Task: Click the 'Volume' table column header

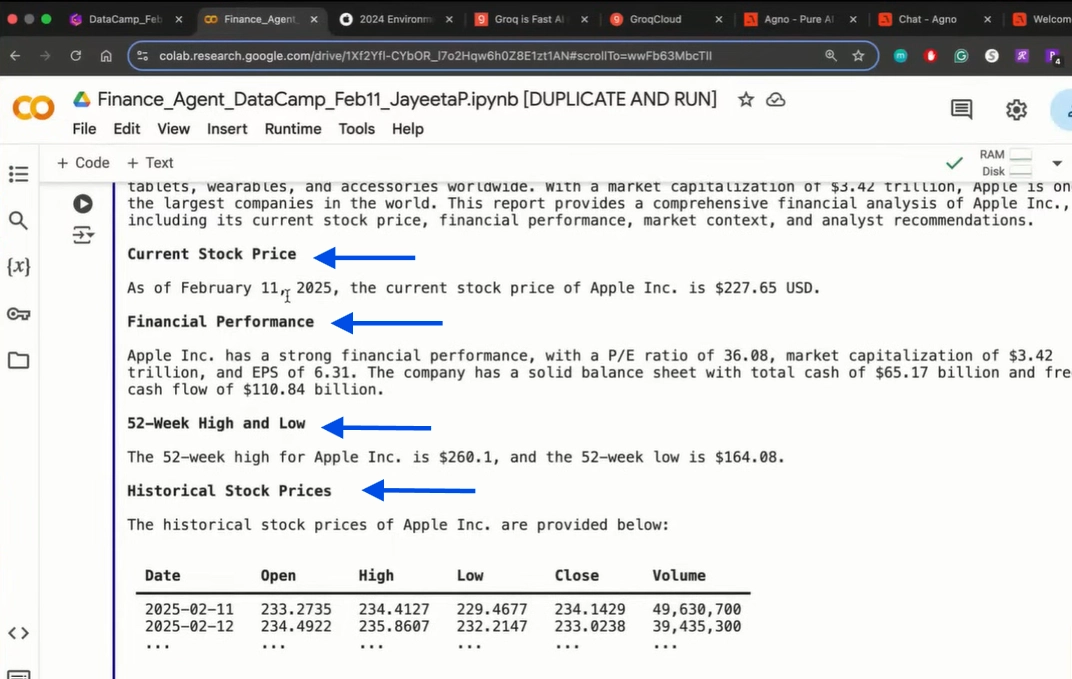Action: click(679, 576)
